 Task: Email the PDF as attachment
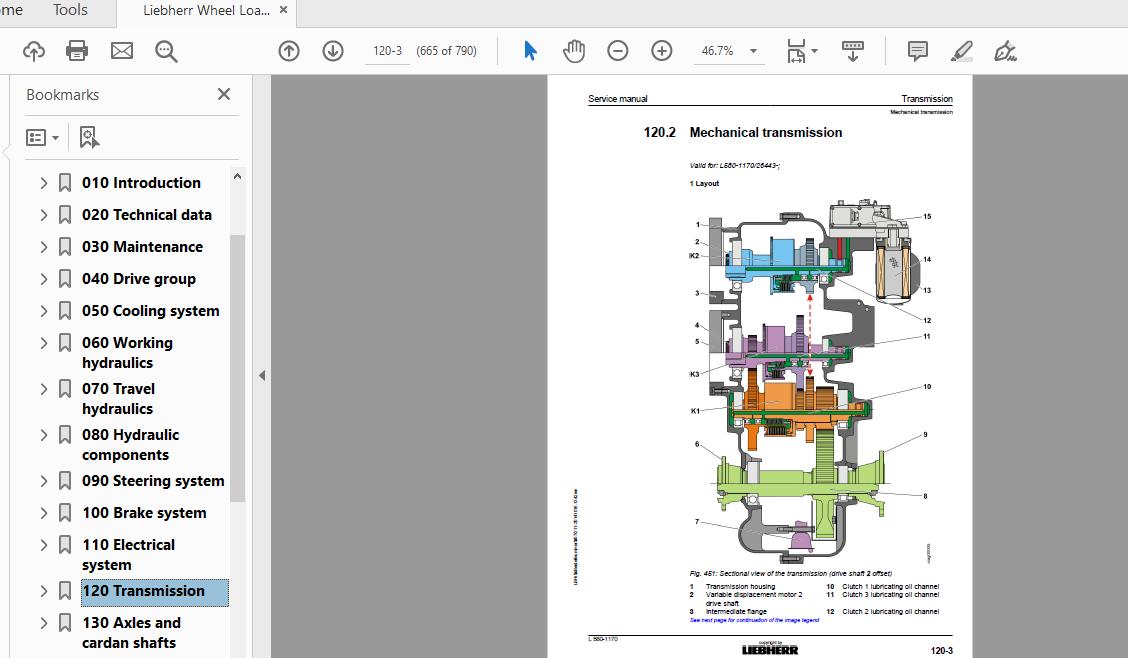pyautogui.click(x=122, y=50)
